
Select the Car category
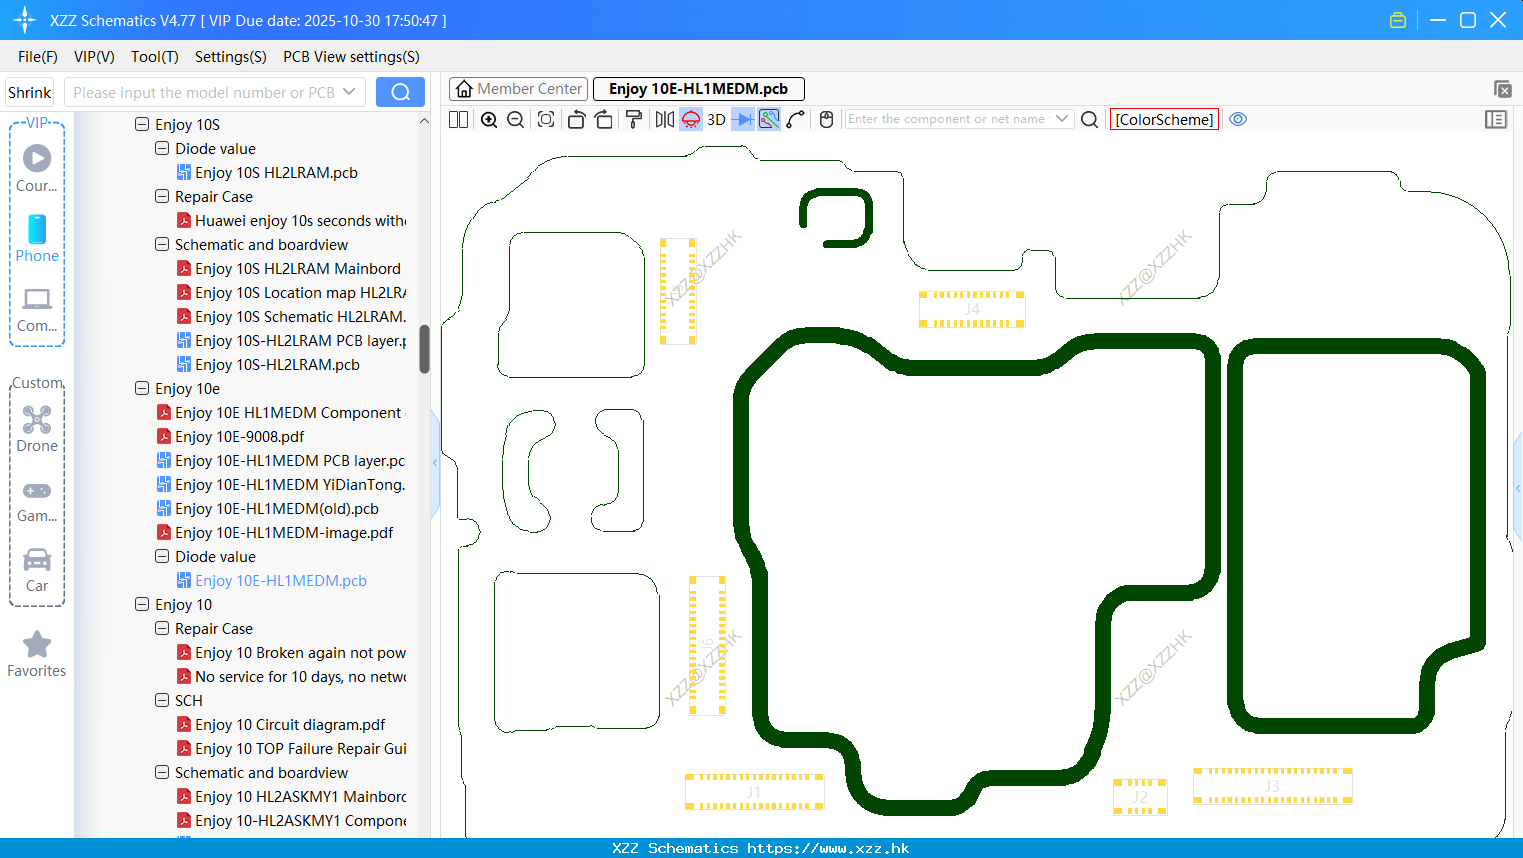point(37,570)
